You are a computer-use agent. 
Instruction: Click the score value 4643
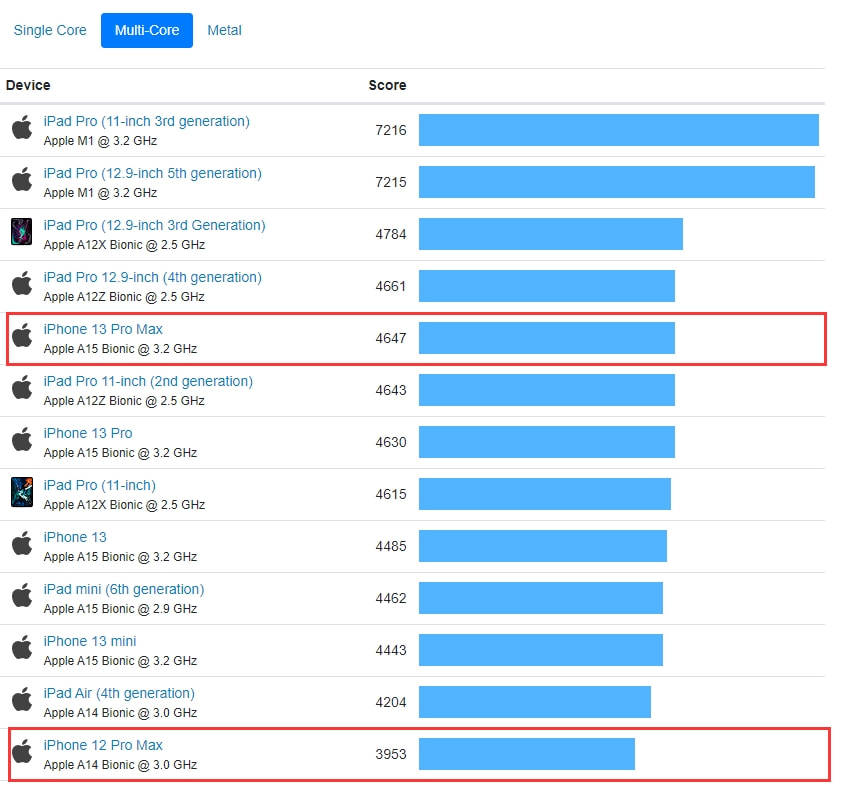click(x=391, y=390)
